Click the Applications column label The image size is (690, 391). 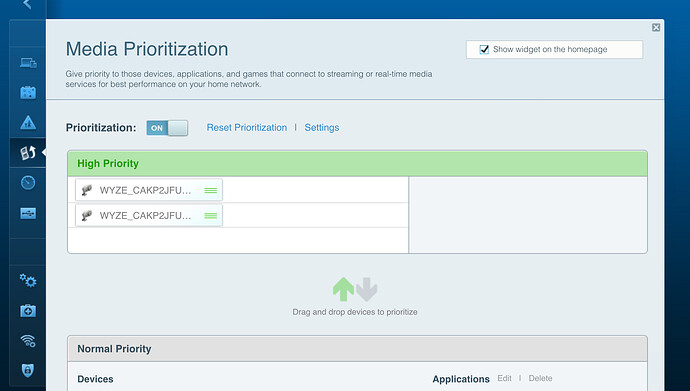tap(461, 379)
